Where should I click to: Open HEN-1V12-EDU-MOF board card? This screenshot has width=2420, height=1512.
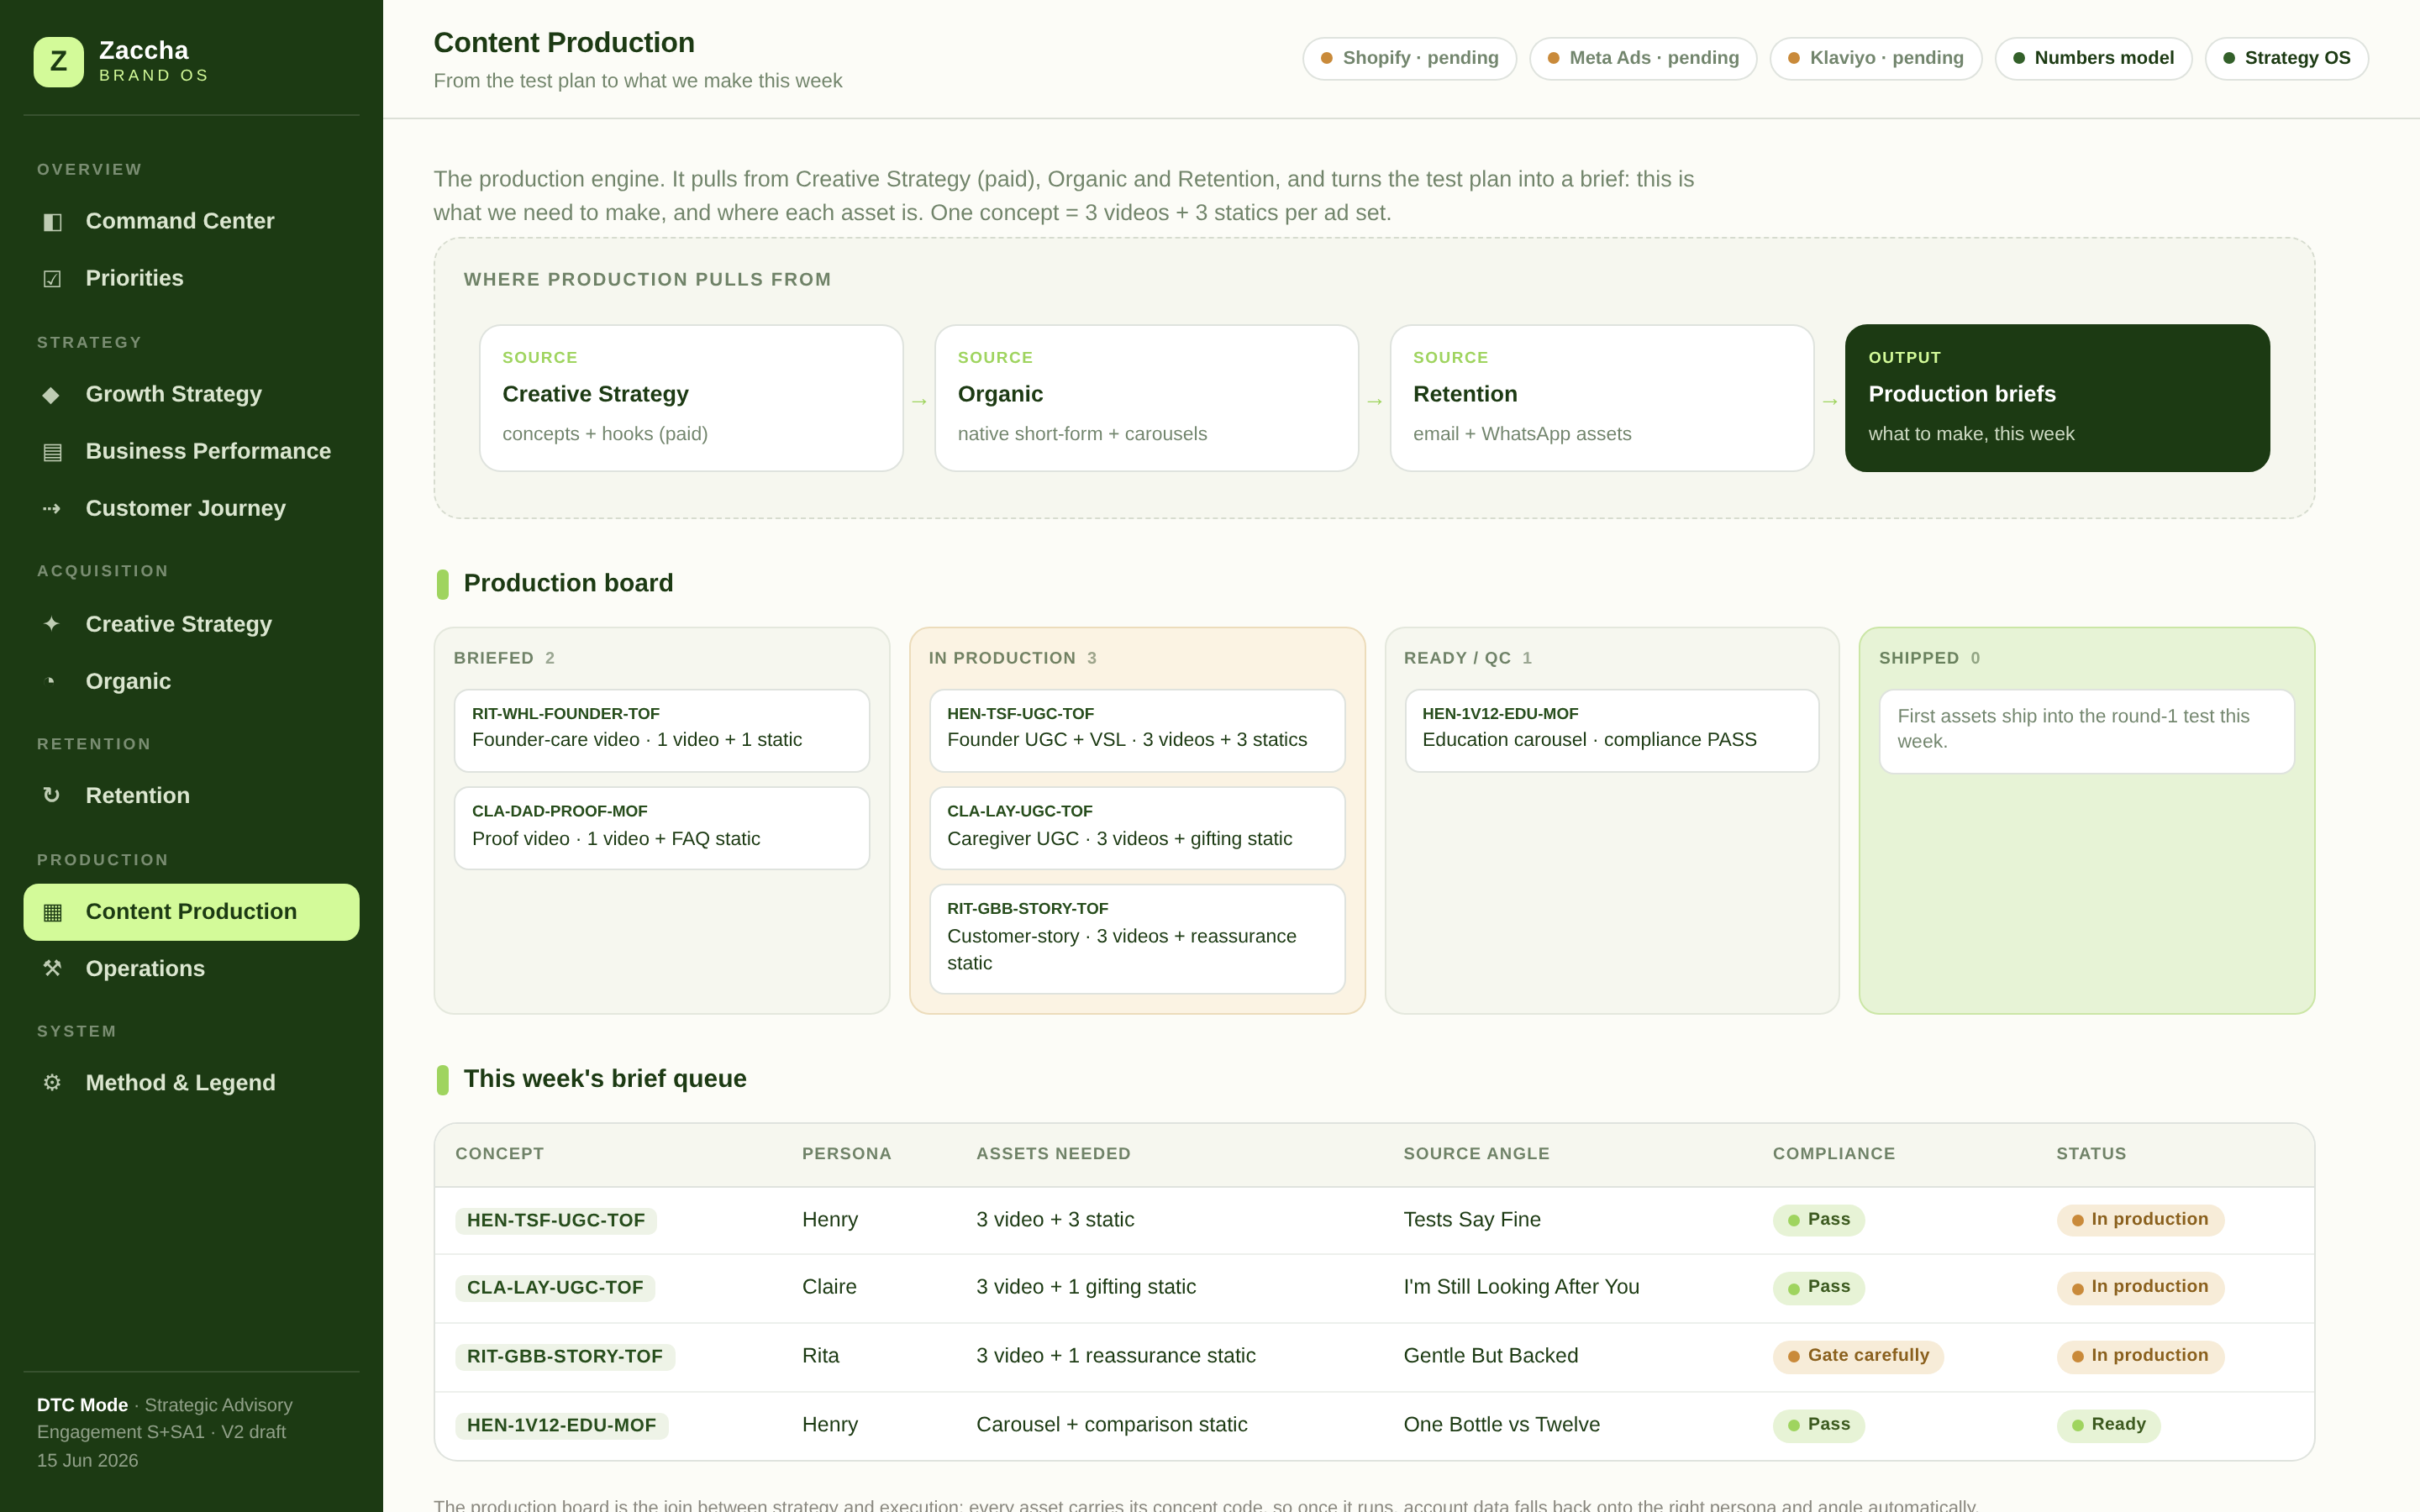pyautogui.click(x=1611, y=730)
